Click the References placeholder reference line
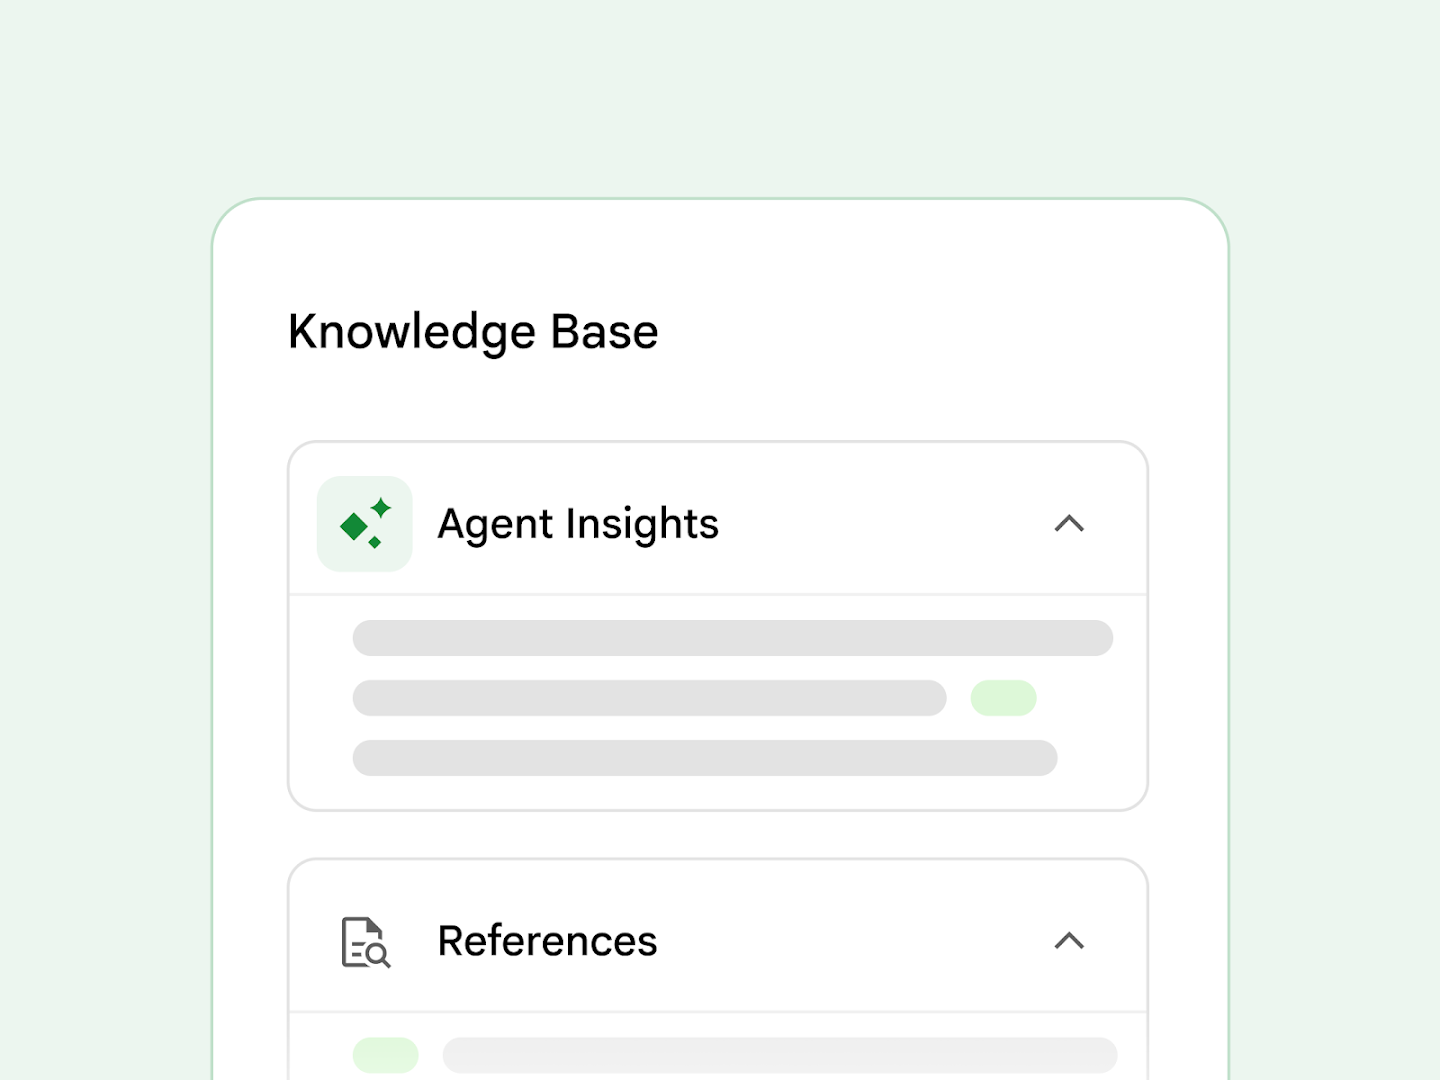 click(780, 1055)
